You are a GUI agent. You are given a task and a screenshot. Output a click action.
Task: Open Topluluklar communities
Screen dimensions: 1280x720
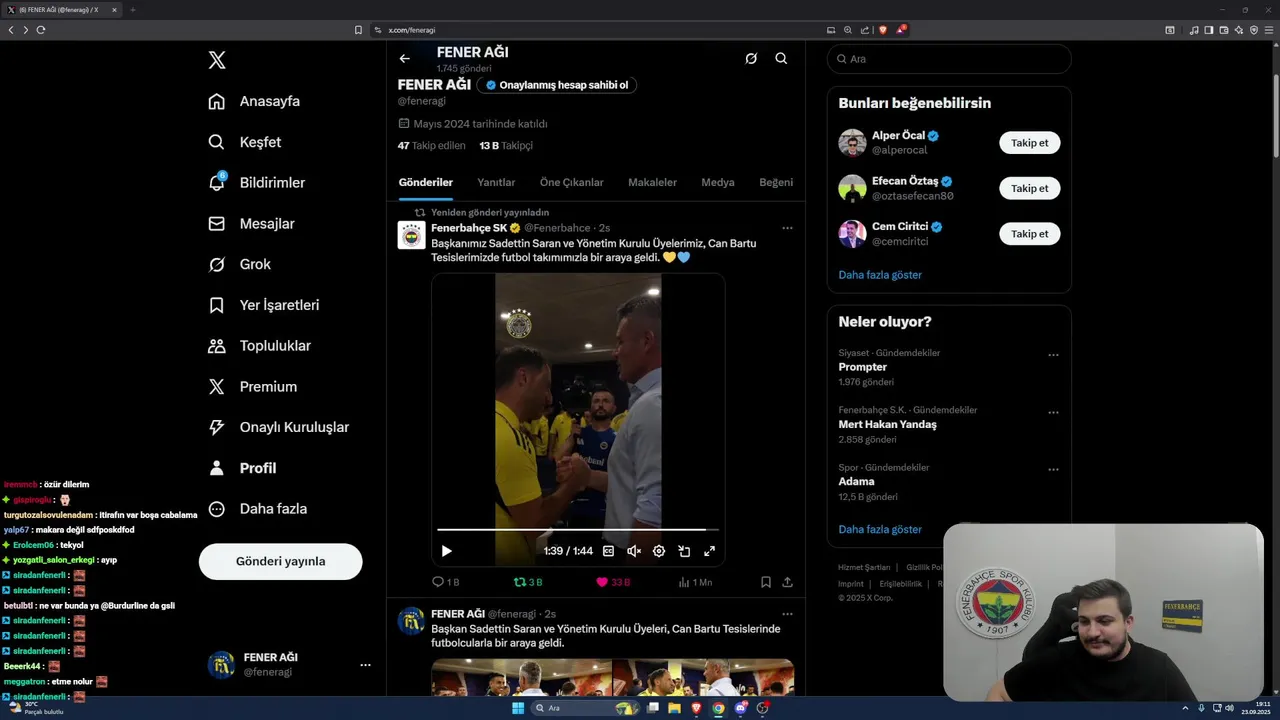(259, 346)
